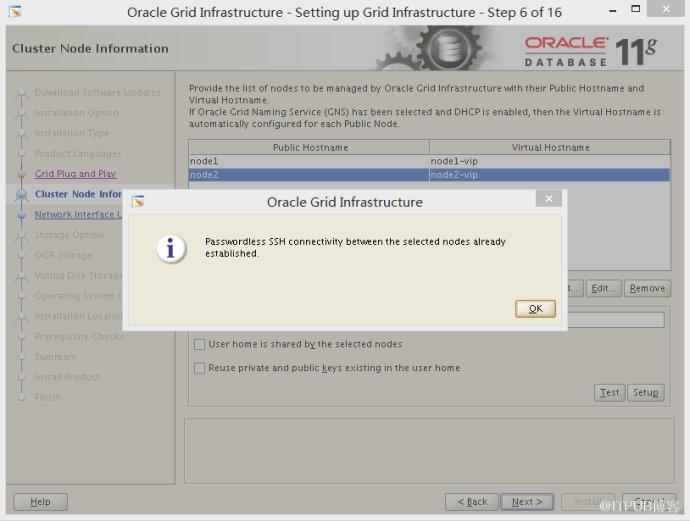Select the node2-vip virtual hostname cell
This screenshot has width=690, height=521.
pyautogui.click(x=550, y=175)
